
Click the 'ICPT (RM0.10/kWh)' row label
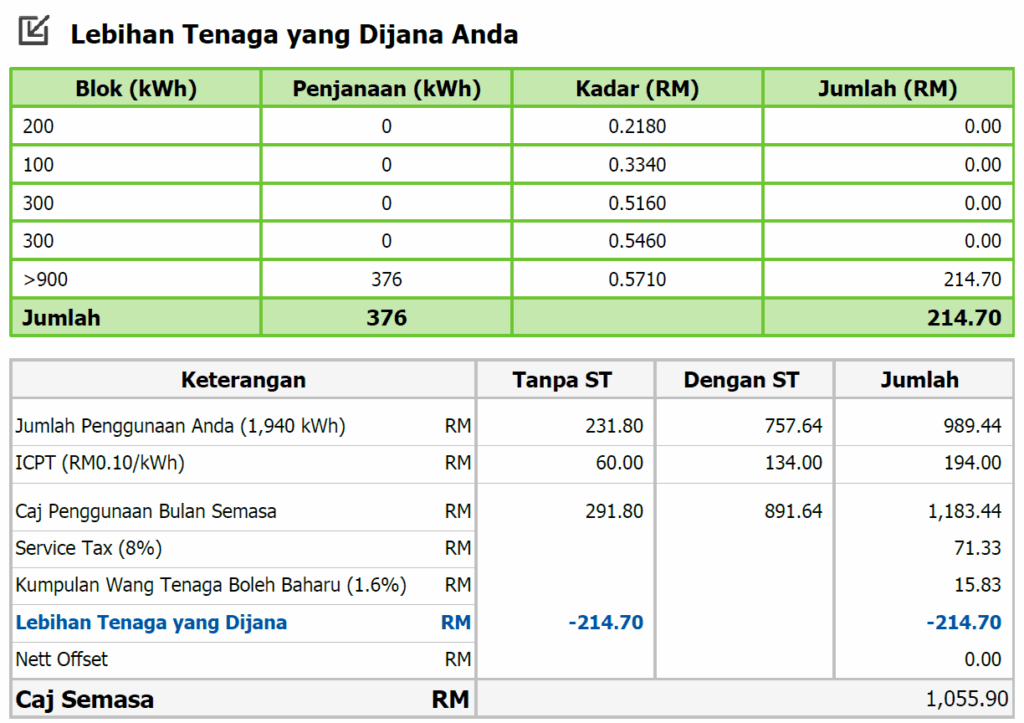(x=100, y=463)
